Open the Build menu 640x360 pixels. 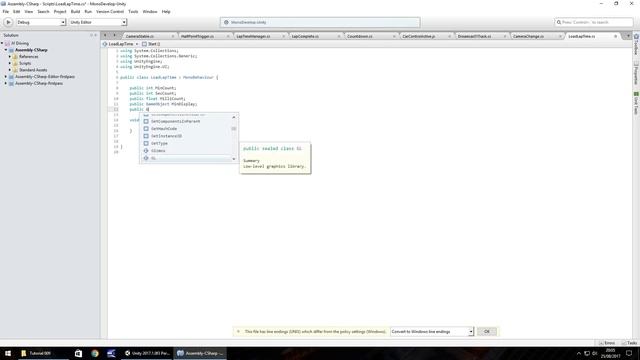pyautogui.click(x=76, y=11)
